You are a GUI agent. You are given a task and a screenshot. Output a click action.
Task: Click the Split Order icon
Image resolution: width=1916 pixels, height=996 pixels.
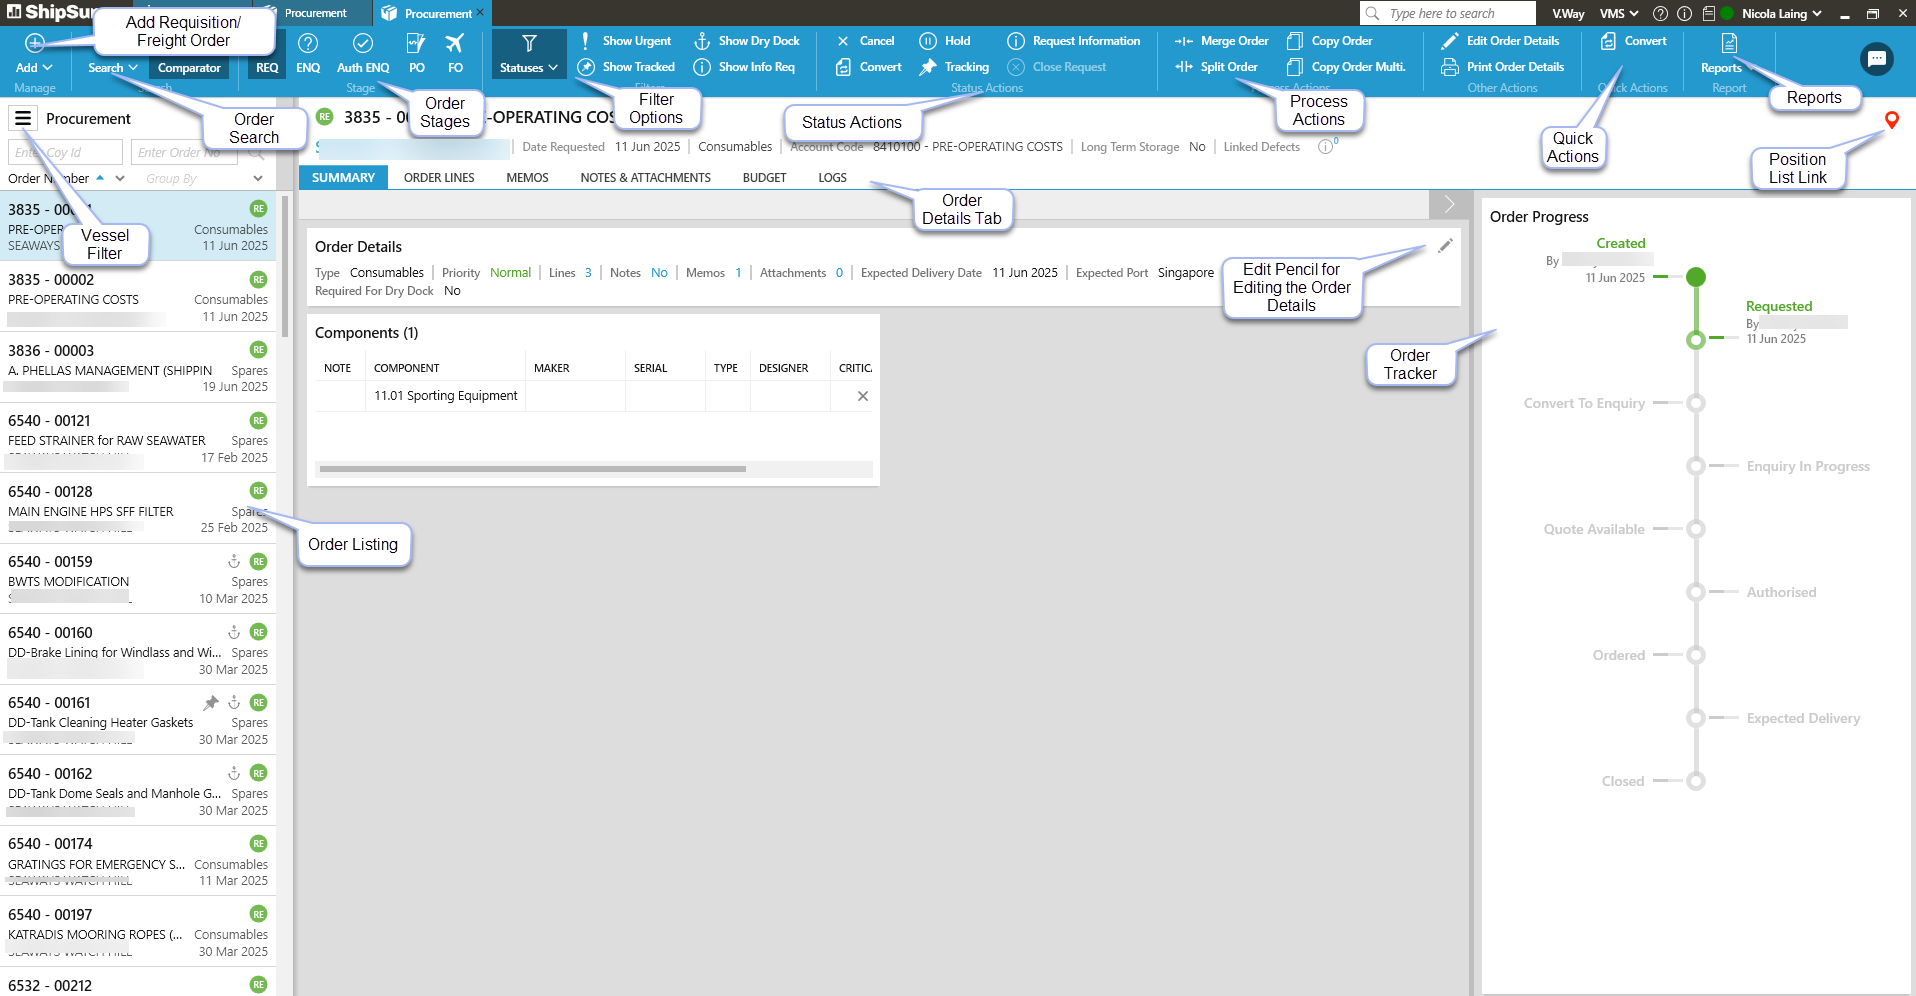coord(1184,67)
